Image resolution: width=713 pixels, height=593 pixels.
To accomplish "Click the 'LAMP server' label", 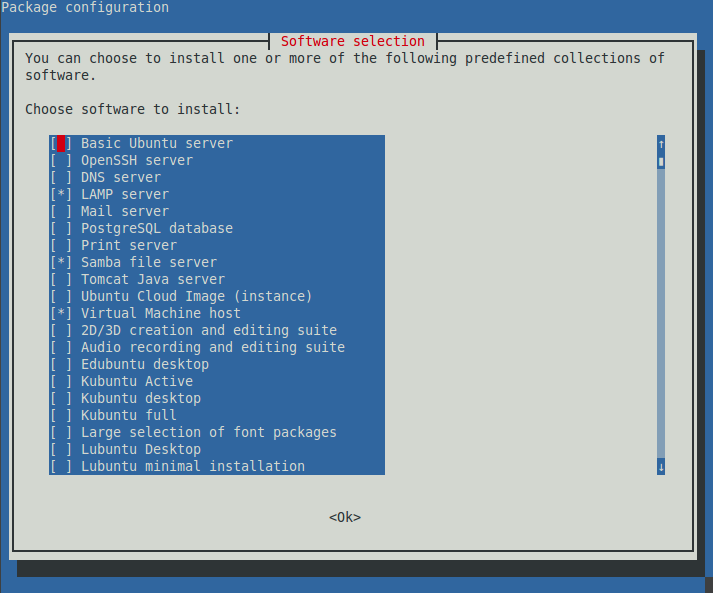I will [125, 194].
